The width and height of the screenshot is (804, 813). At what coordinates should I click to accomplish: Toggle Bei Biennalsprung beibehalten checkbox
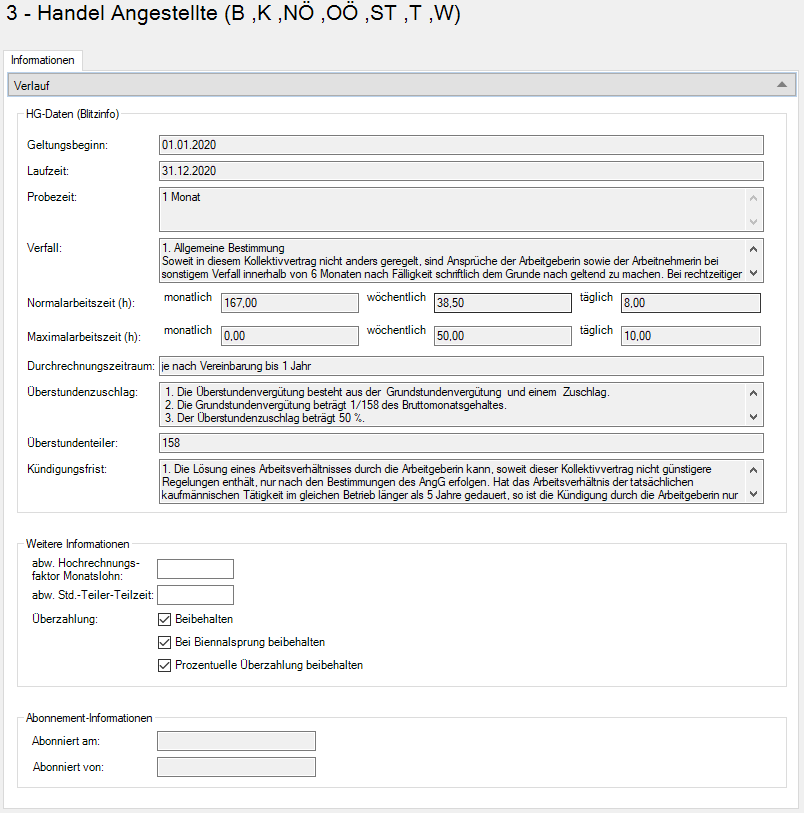click(165, 642)
